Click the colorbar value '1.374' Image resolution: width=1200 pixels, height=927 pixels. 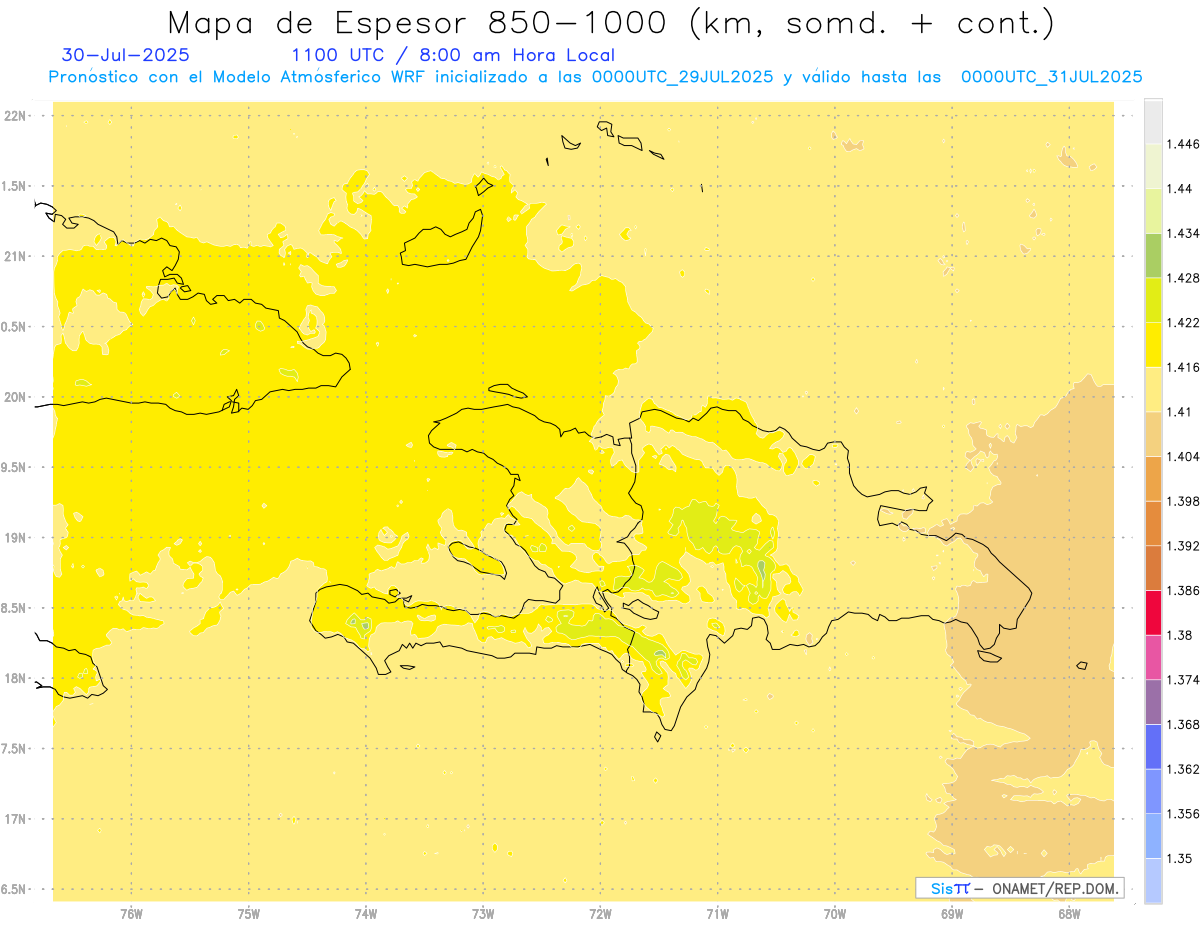1184,680
